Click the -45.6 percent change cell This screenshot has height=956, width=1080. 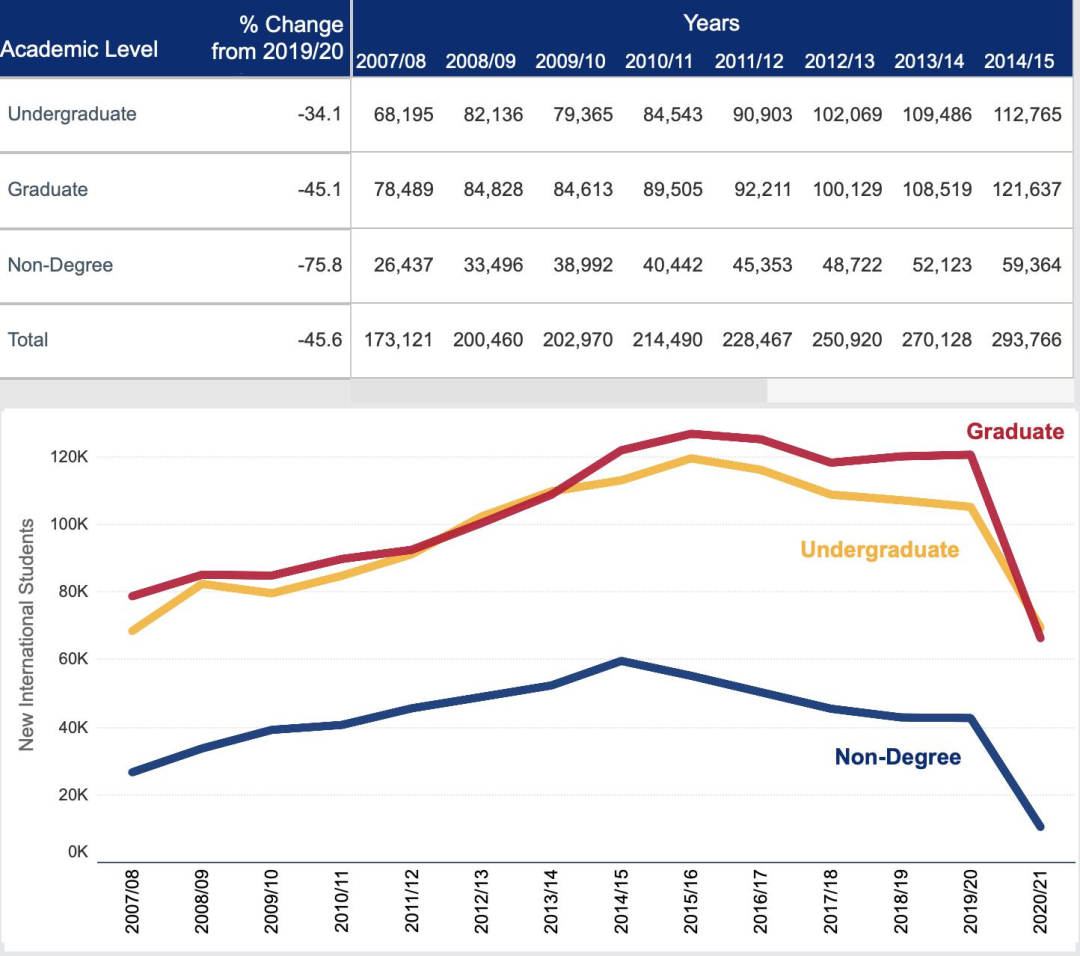point(320,340)
